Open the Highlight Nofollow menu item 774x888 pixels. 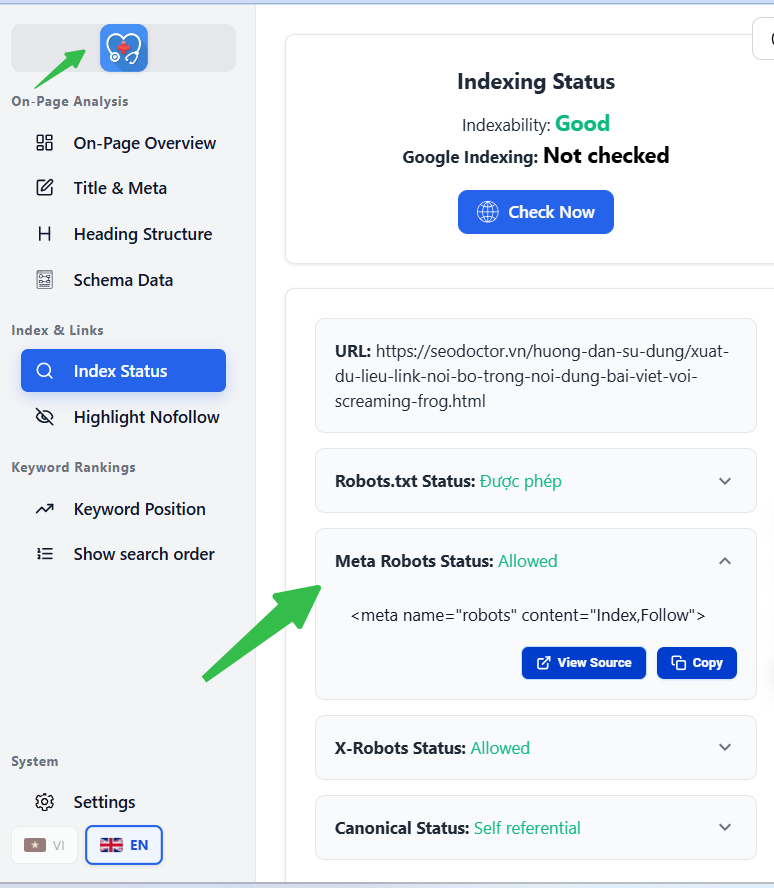coord(123,417)
